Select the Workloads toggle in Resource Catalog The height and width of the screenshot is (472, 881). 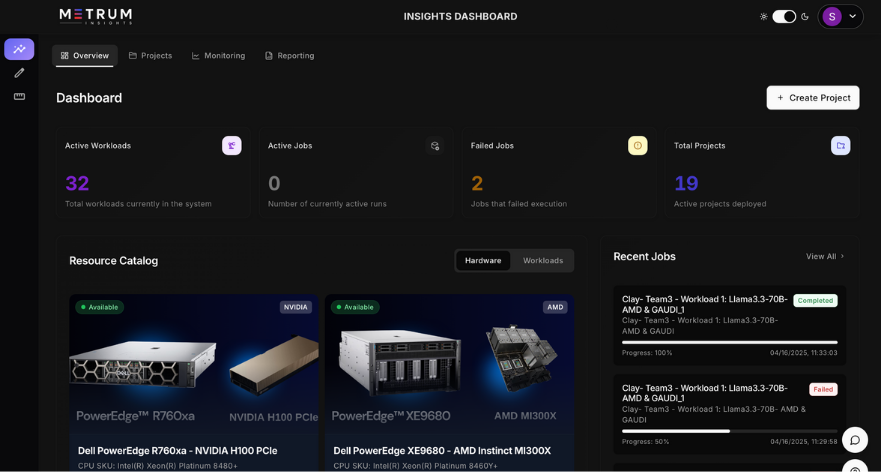(x=543, y=261)
